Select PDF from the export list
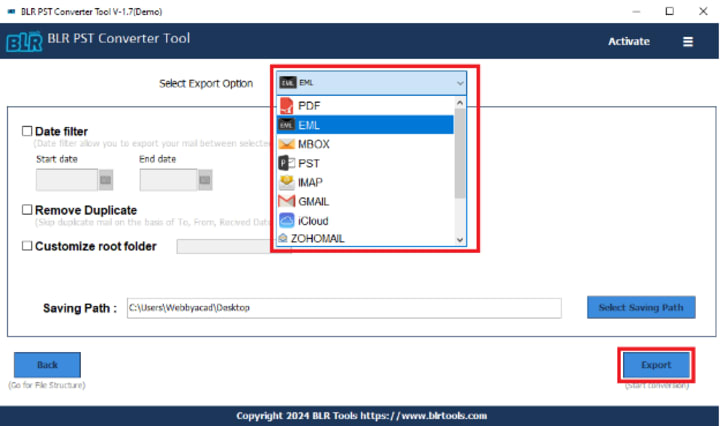 pyautogui.click(x=365, y=106)
